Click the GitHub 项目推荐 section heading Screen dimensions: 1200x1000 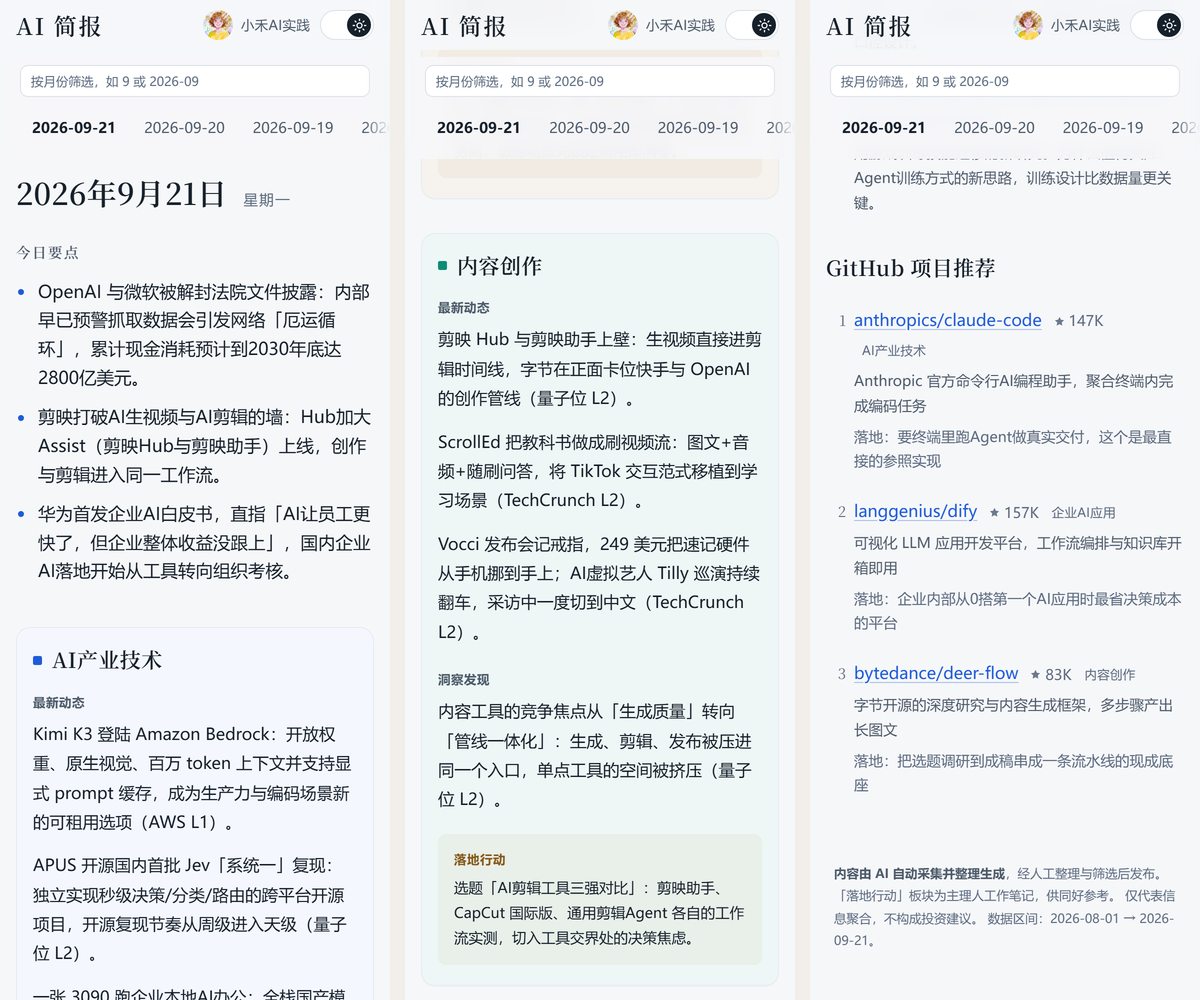point(911,268)
